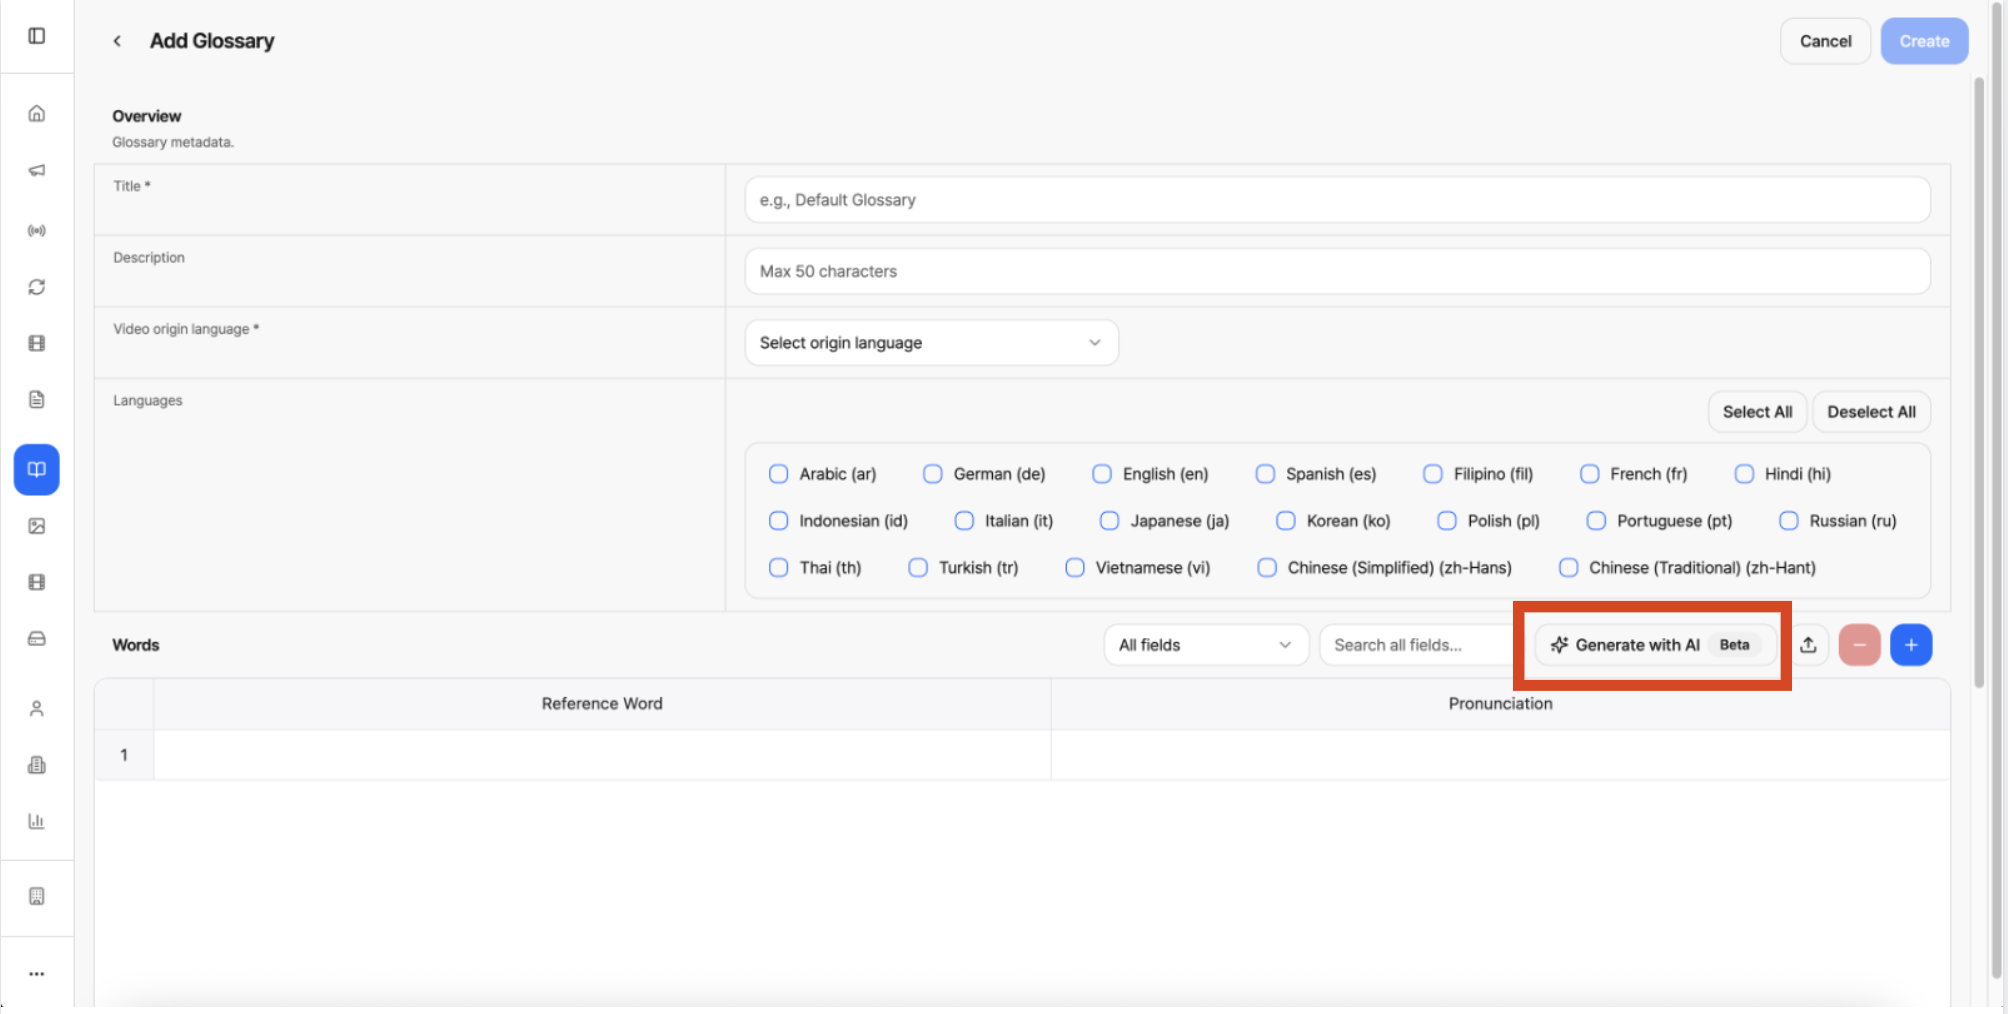
Task: Click the Reference Word column header
Action: coord(602,704)
